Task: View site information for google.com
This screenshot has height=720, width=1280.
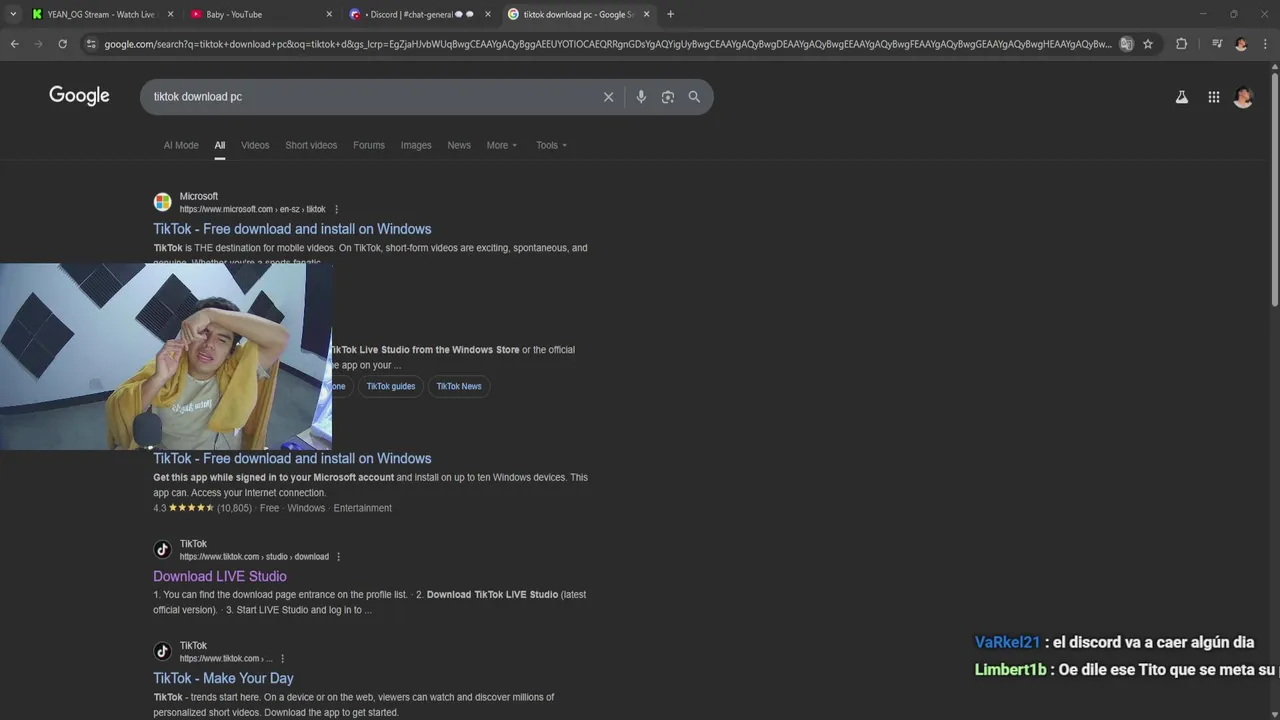Action: click(x=91, y=44)
